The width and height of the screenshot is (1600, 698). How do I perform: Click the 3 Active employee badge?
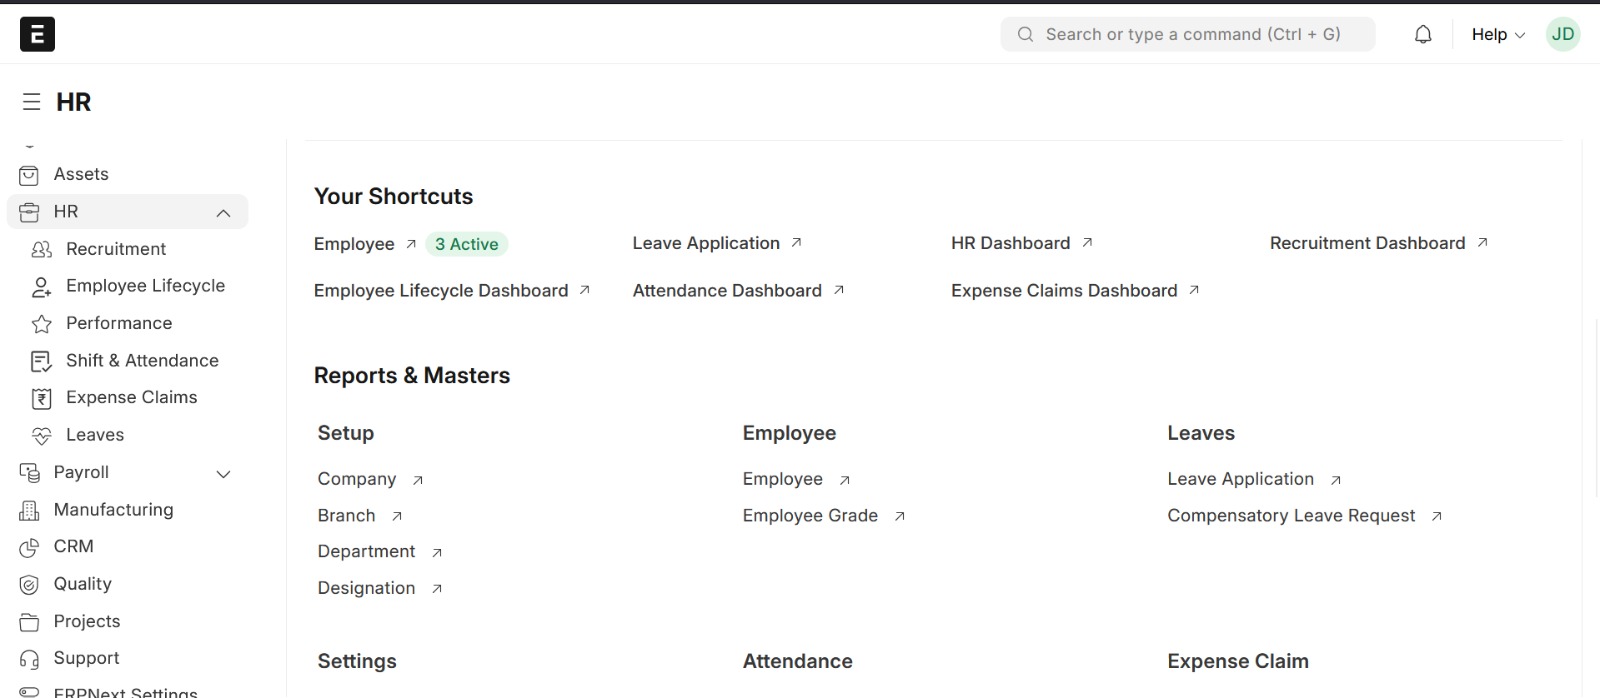(466, 244)
